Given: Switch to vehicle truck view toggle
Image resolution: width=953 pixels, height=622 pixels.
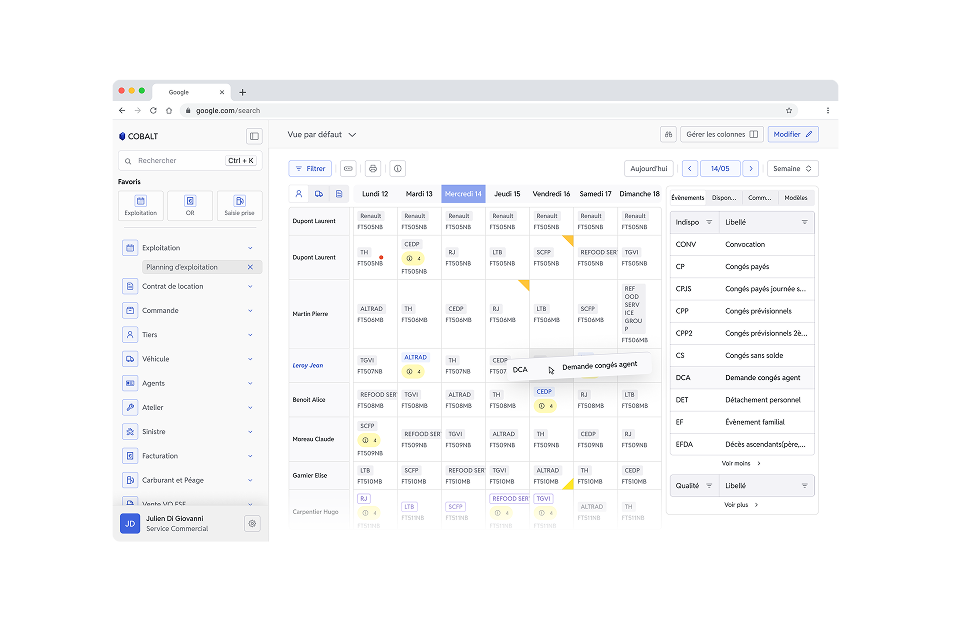Looking at the screenshot, I should (319, 194).
